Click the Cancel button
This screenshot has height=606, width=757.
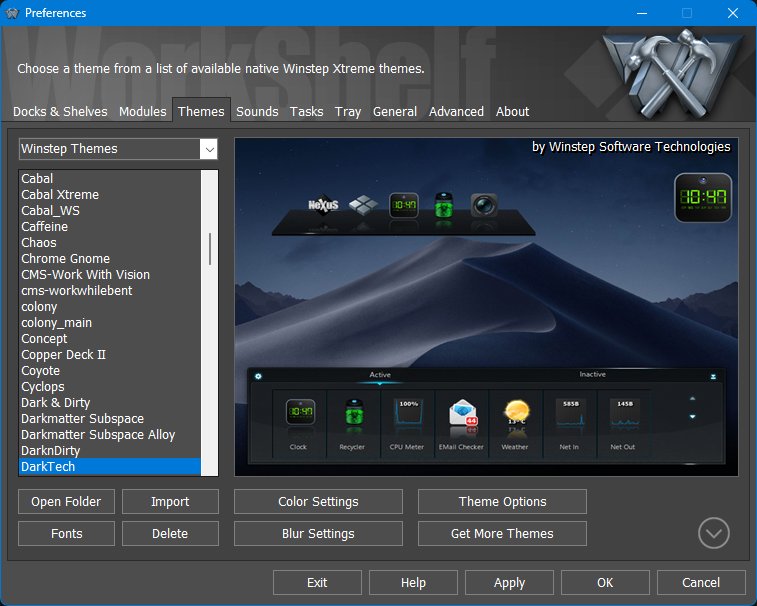701,583
